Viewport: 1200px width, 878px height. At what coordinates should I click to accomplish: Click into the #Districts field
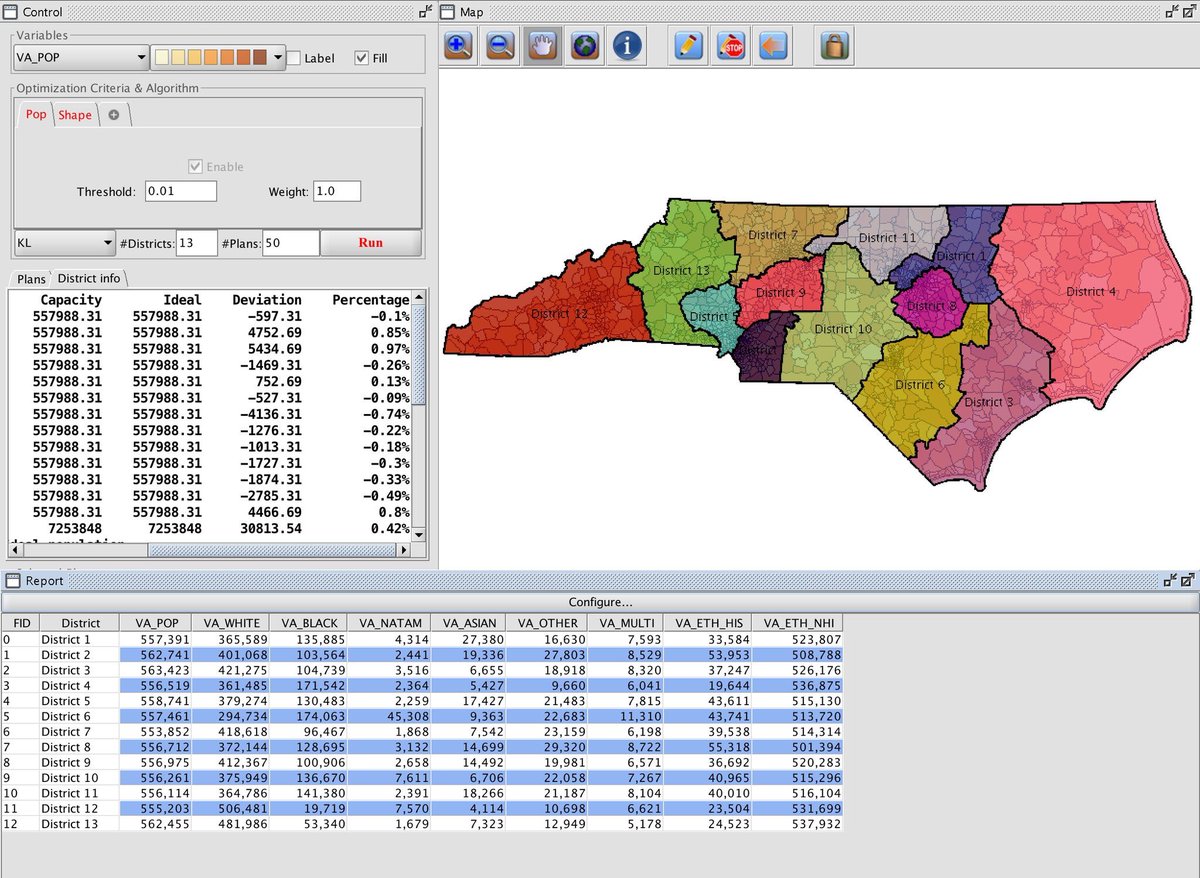pos(197,242)
